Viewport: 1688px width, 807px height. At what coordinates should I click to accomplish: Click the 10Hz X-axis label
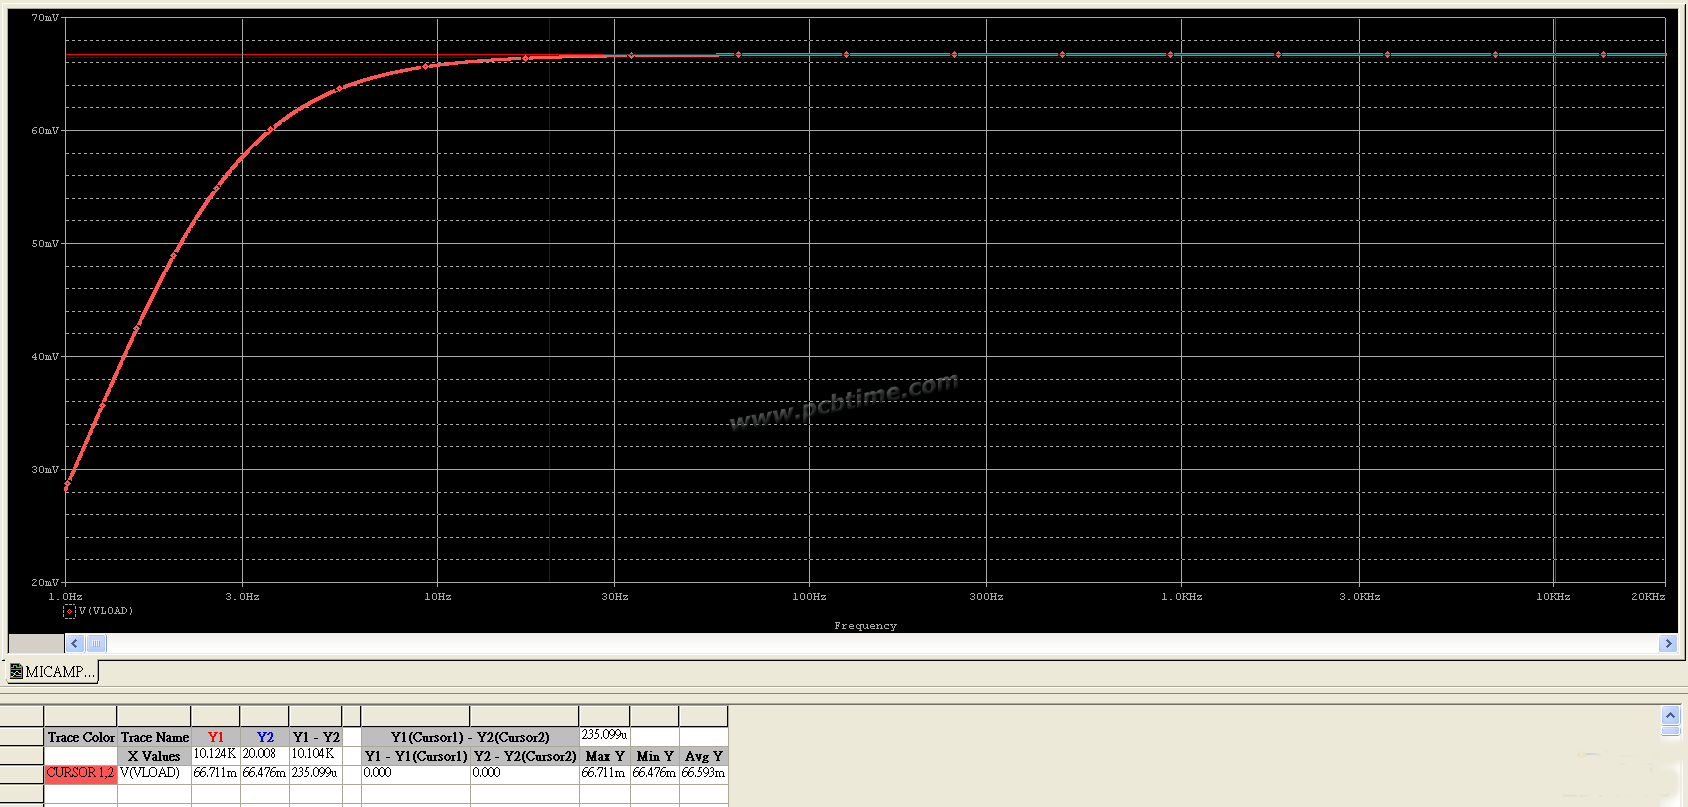click(438, 597)
